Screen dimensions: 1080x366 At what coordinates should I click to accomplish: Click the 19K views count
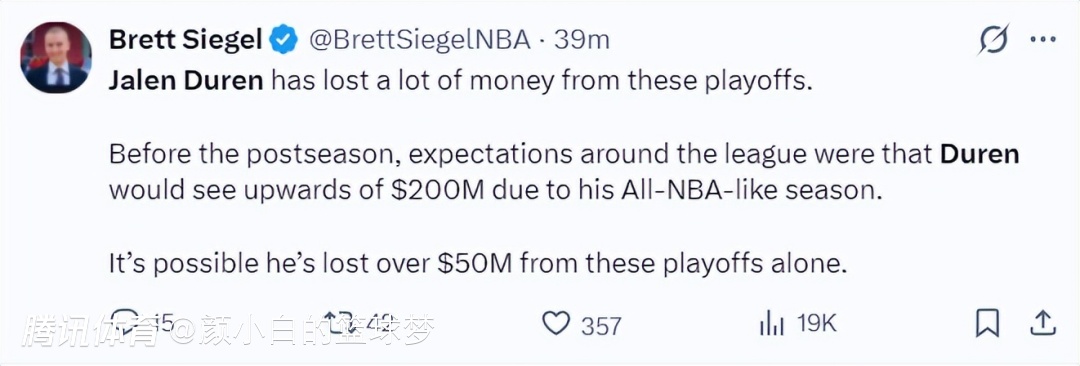point(817,324)
